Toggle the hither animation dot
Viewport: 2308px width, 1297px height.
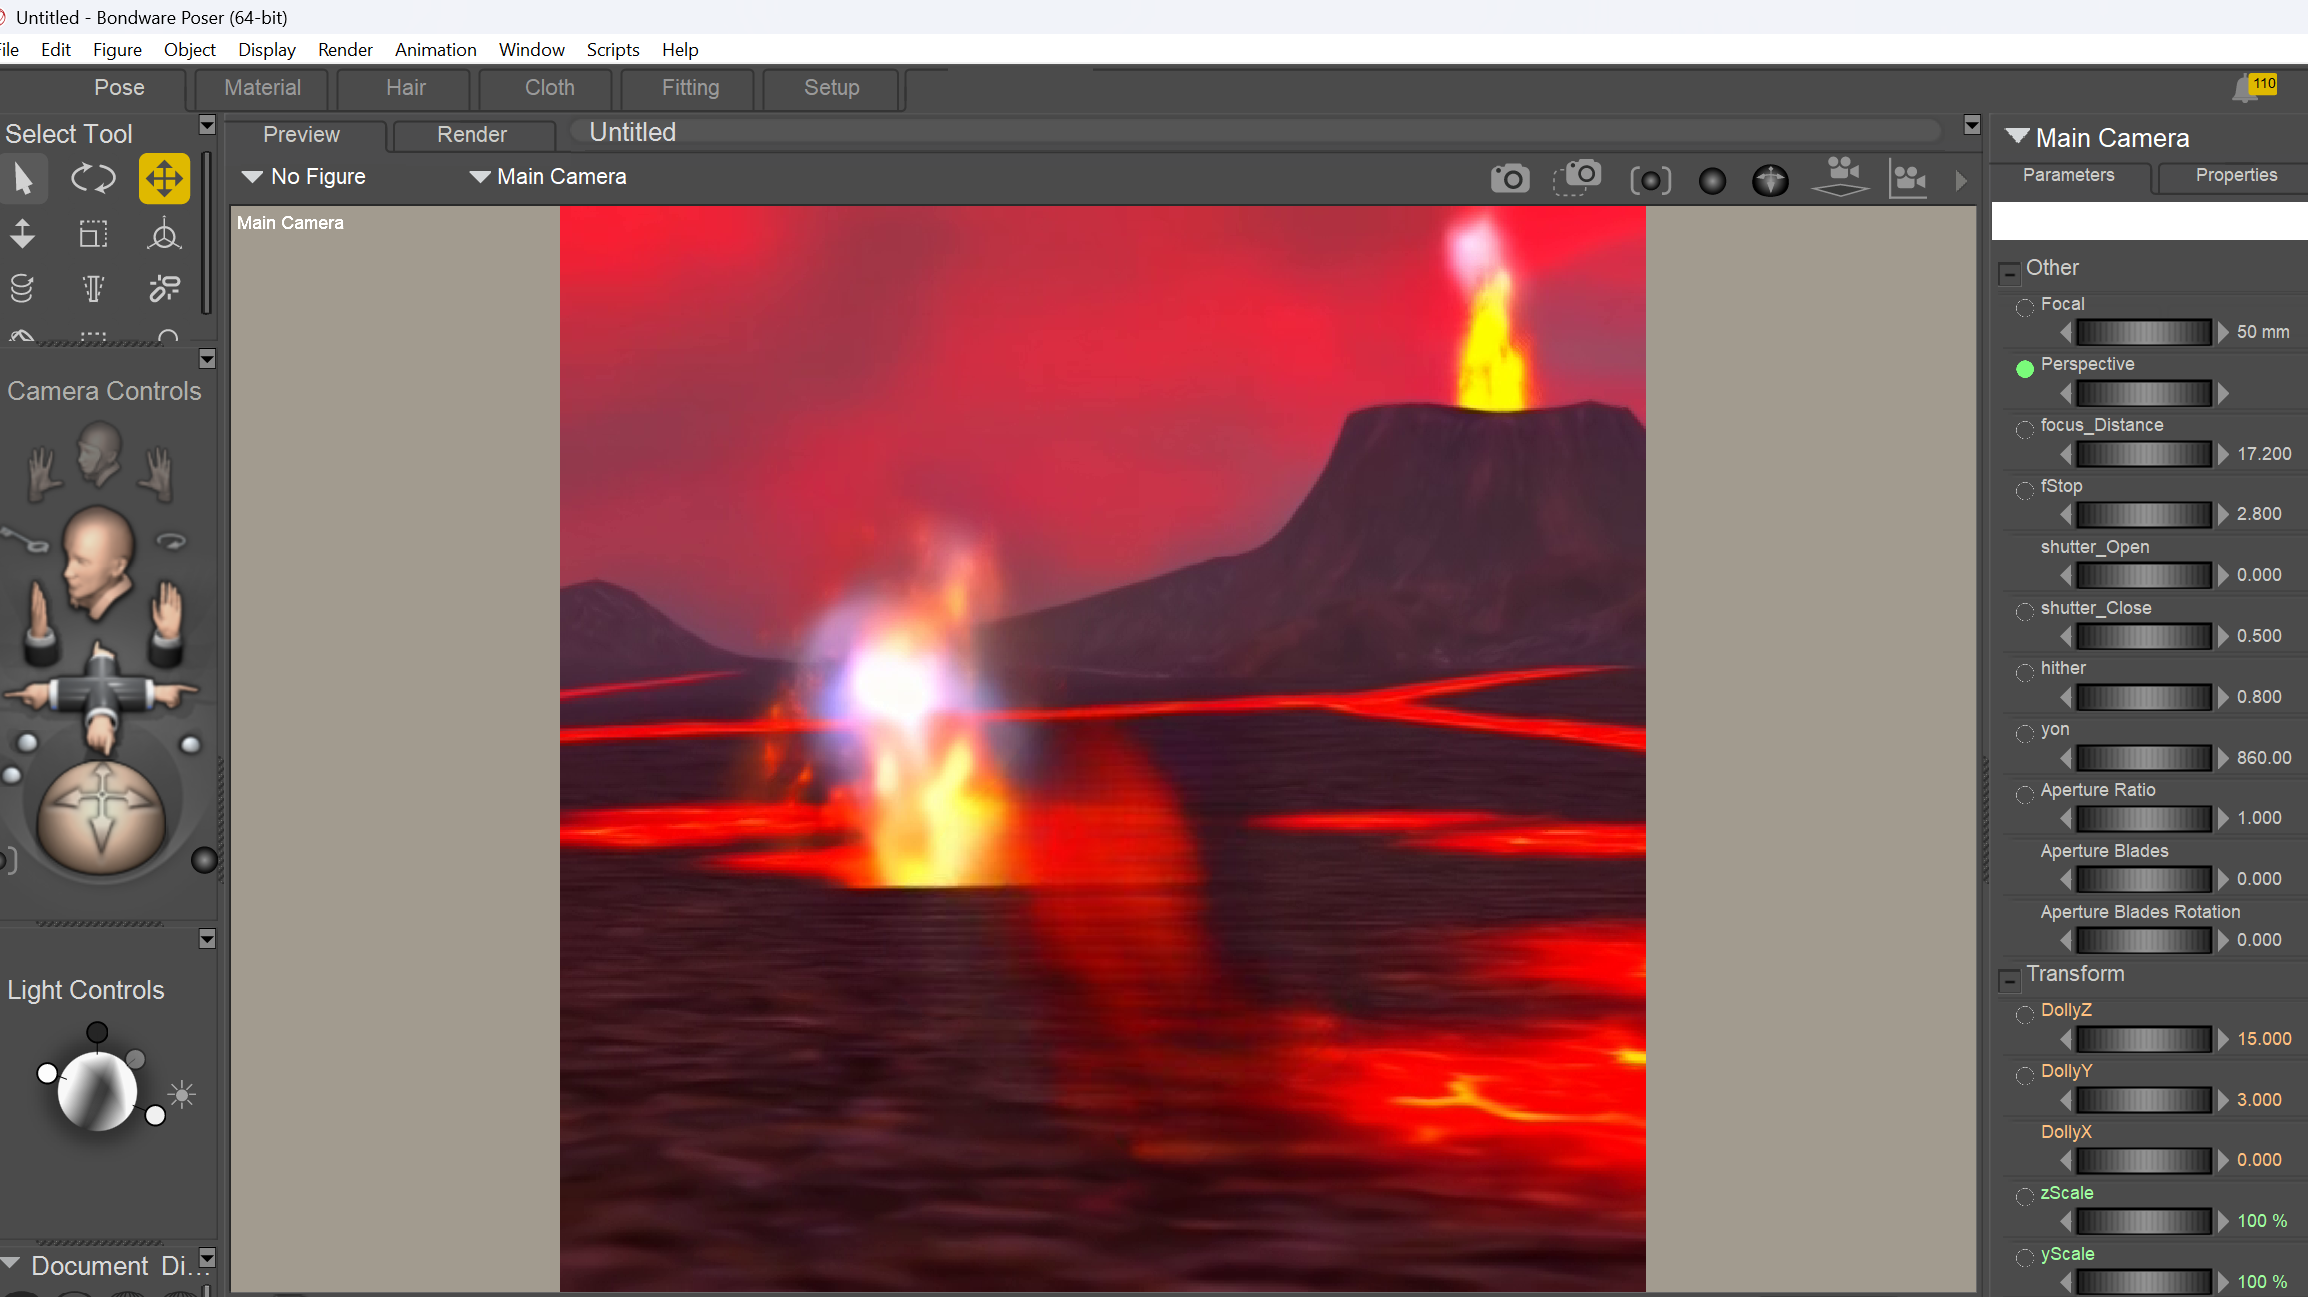[2025, 672]
